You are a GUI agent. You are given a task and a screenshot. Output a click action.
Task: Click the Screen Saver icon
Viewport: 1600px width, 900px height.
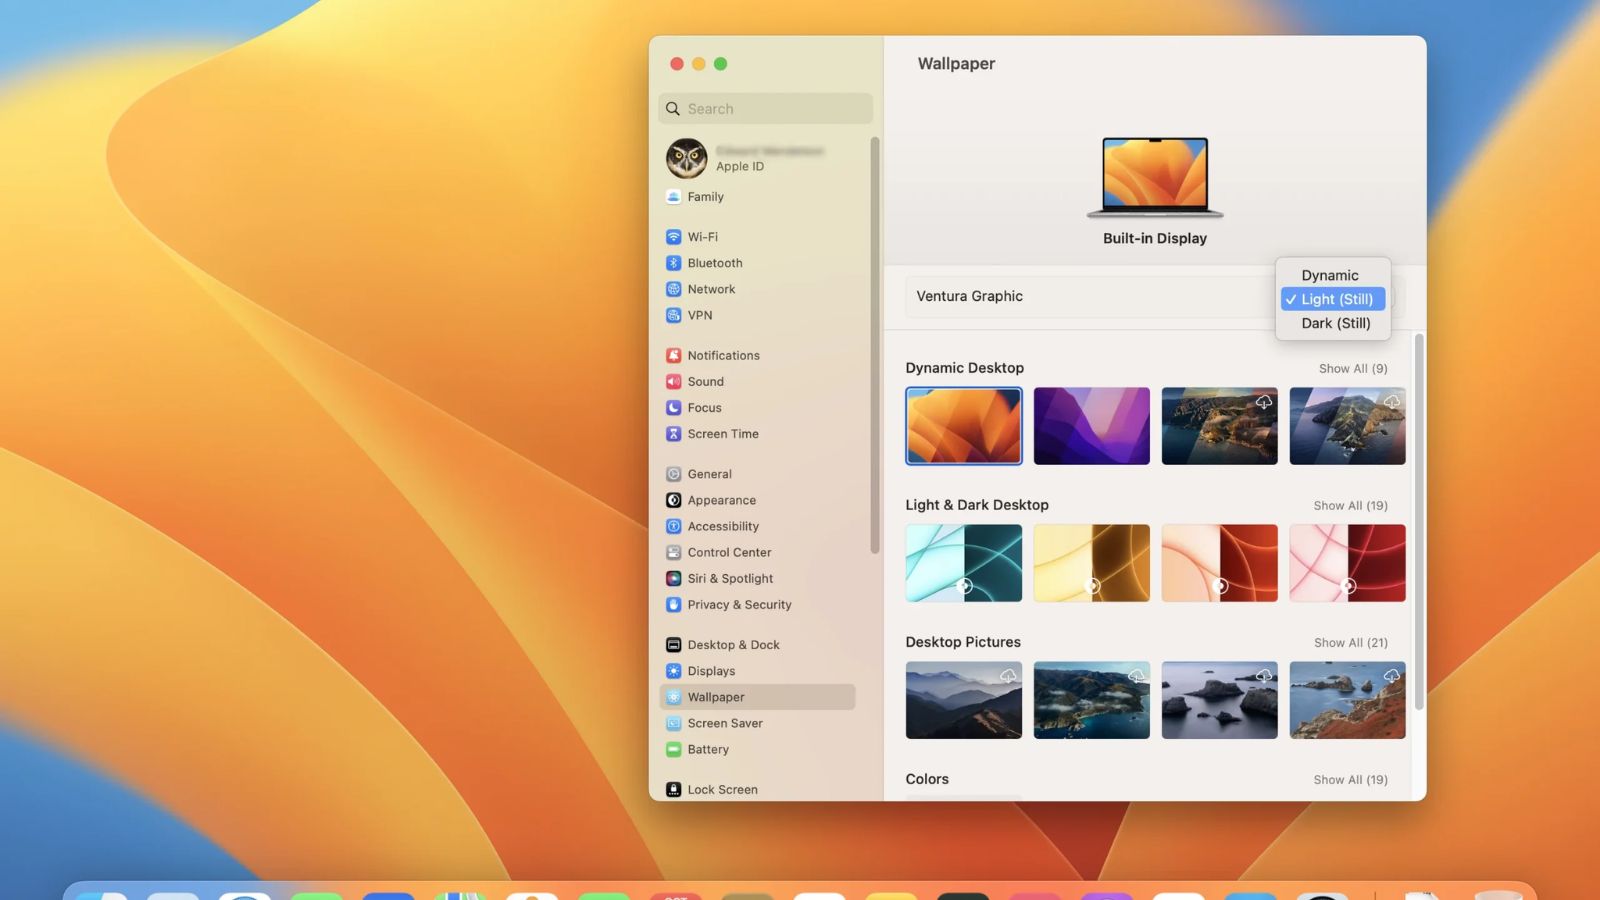point(674,723)
